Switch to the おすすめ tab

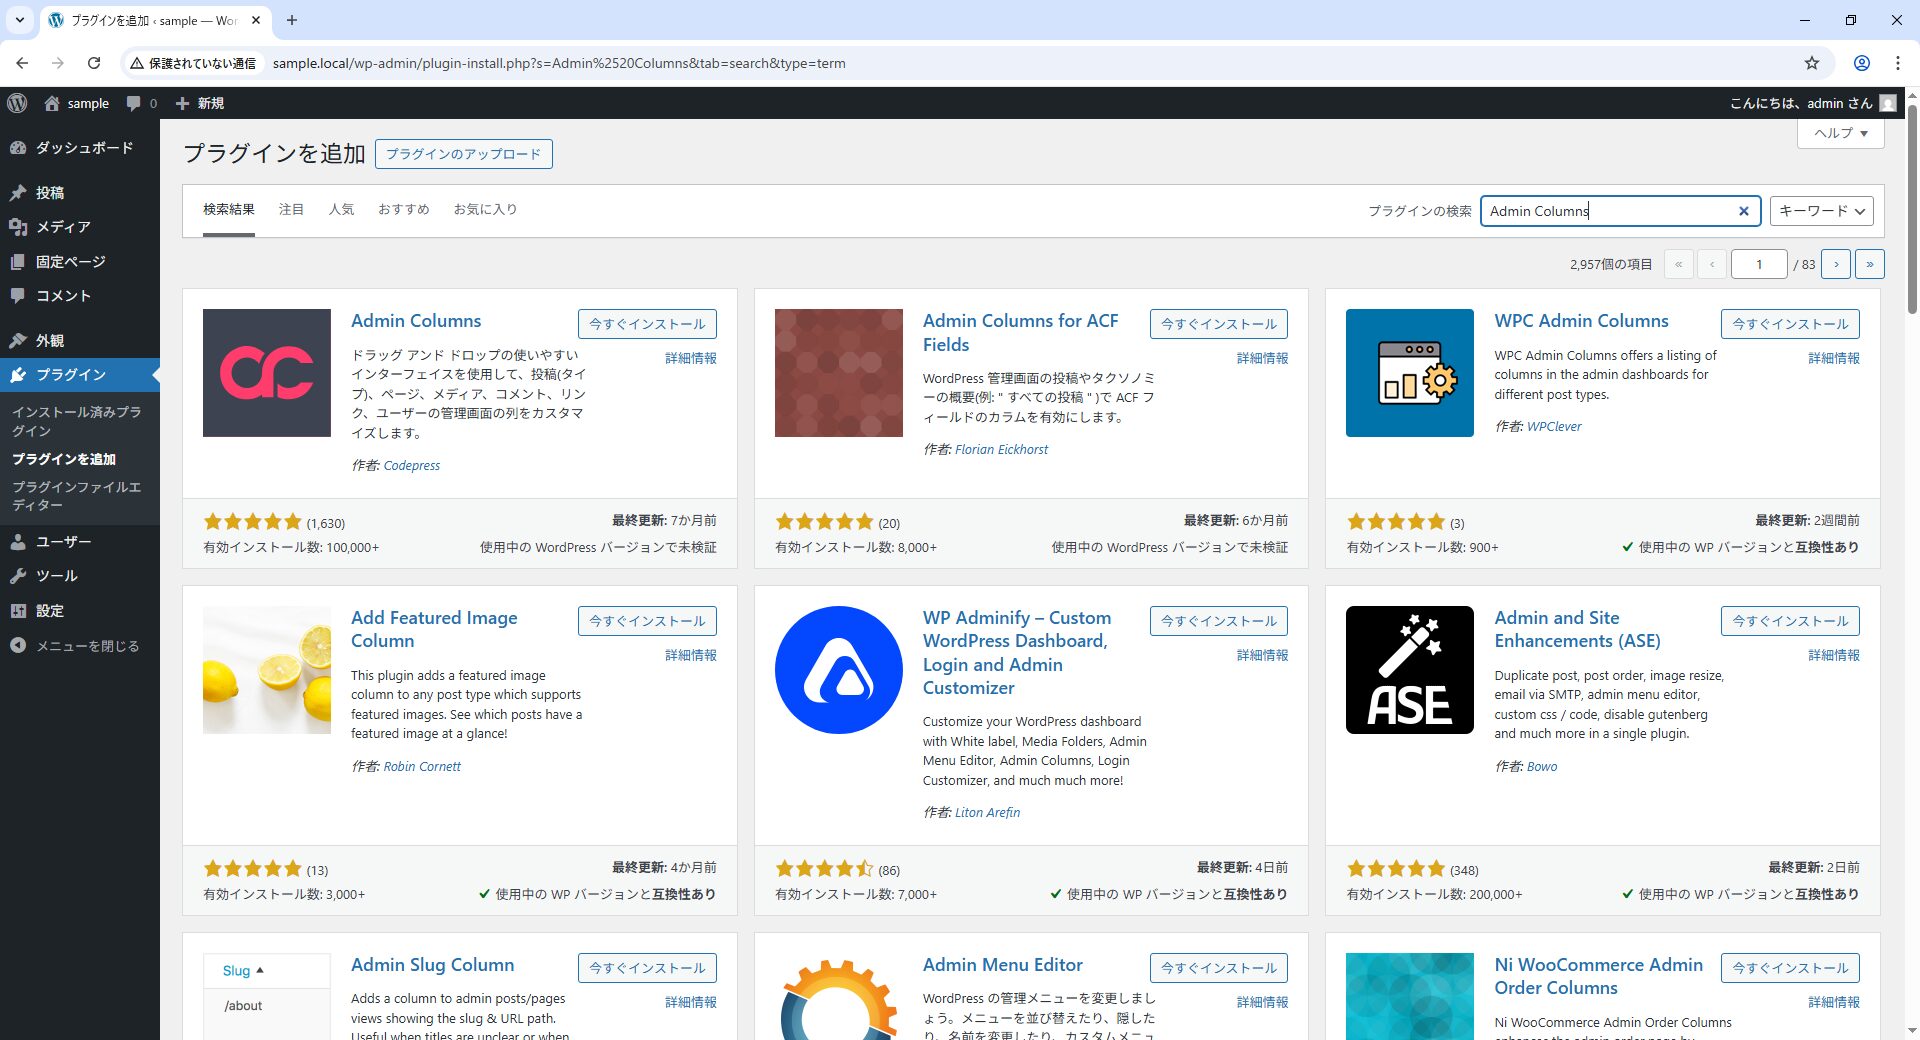(404, 209)
